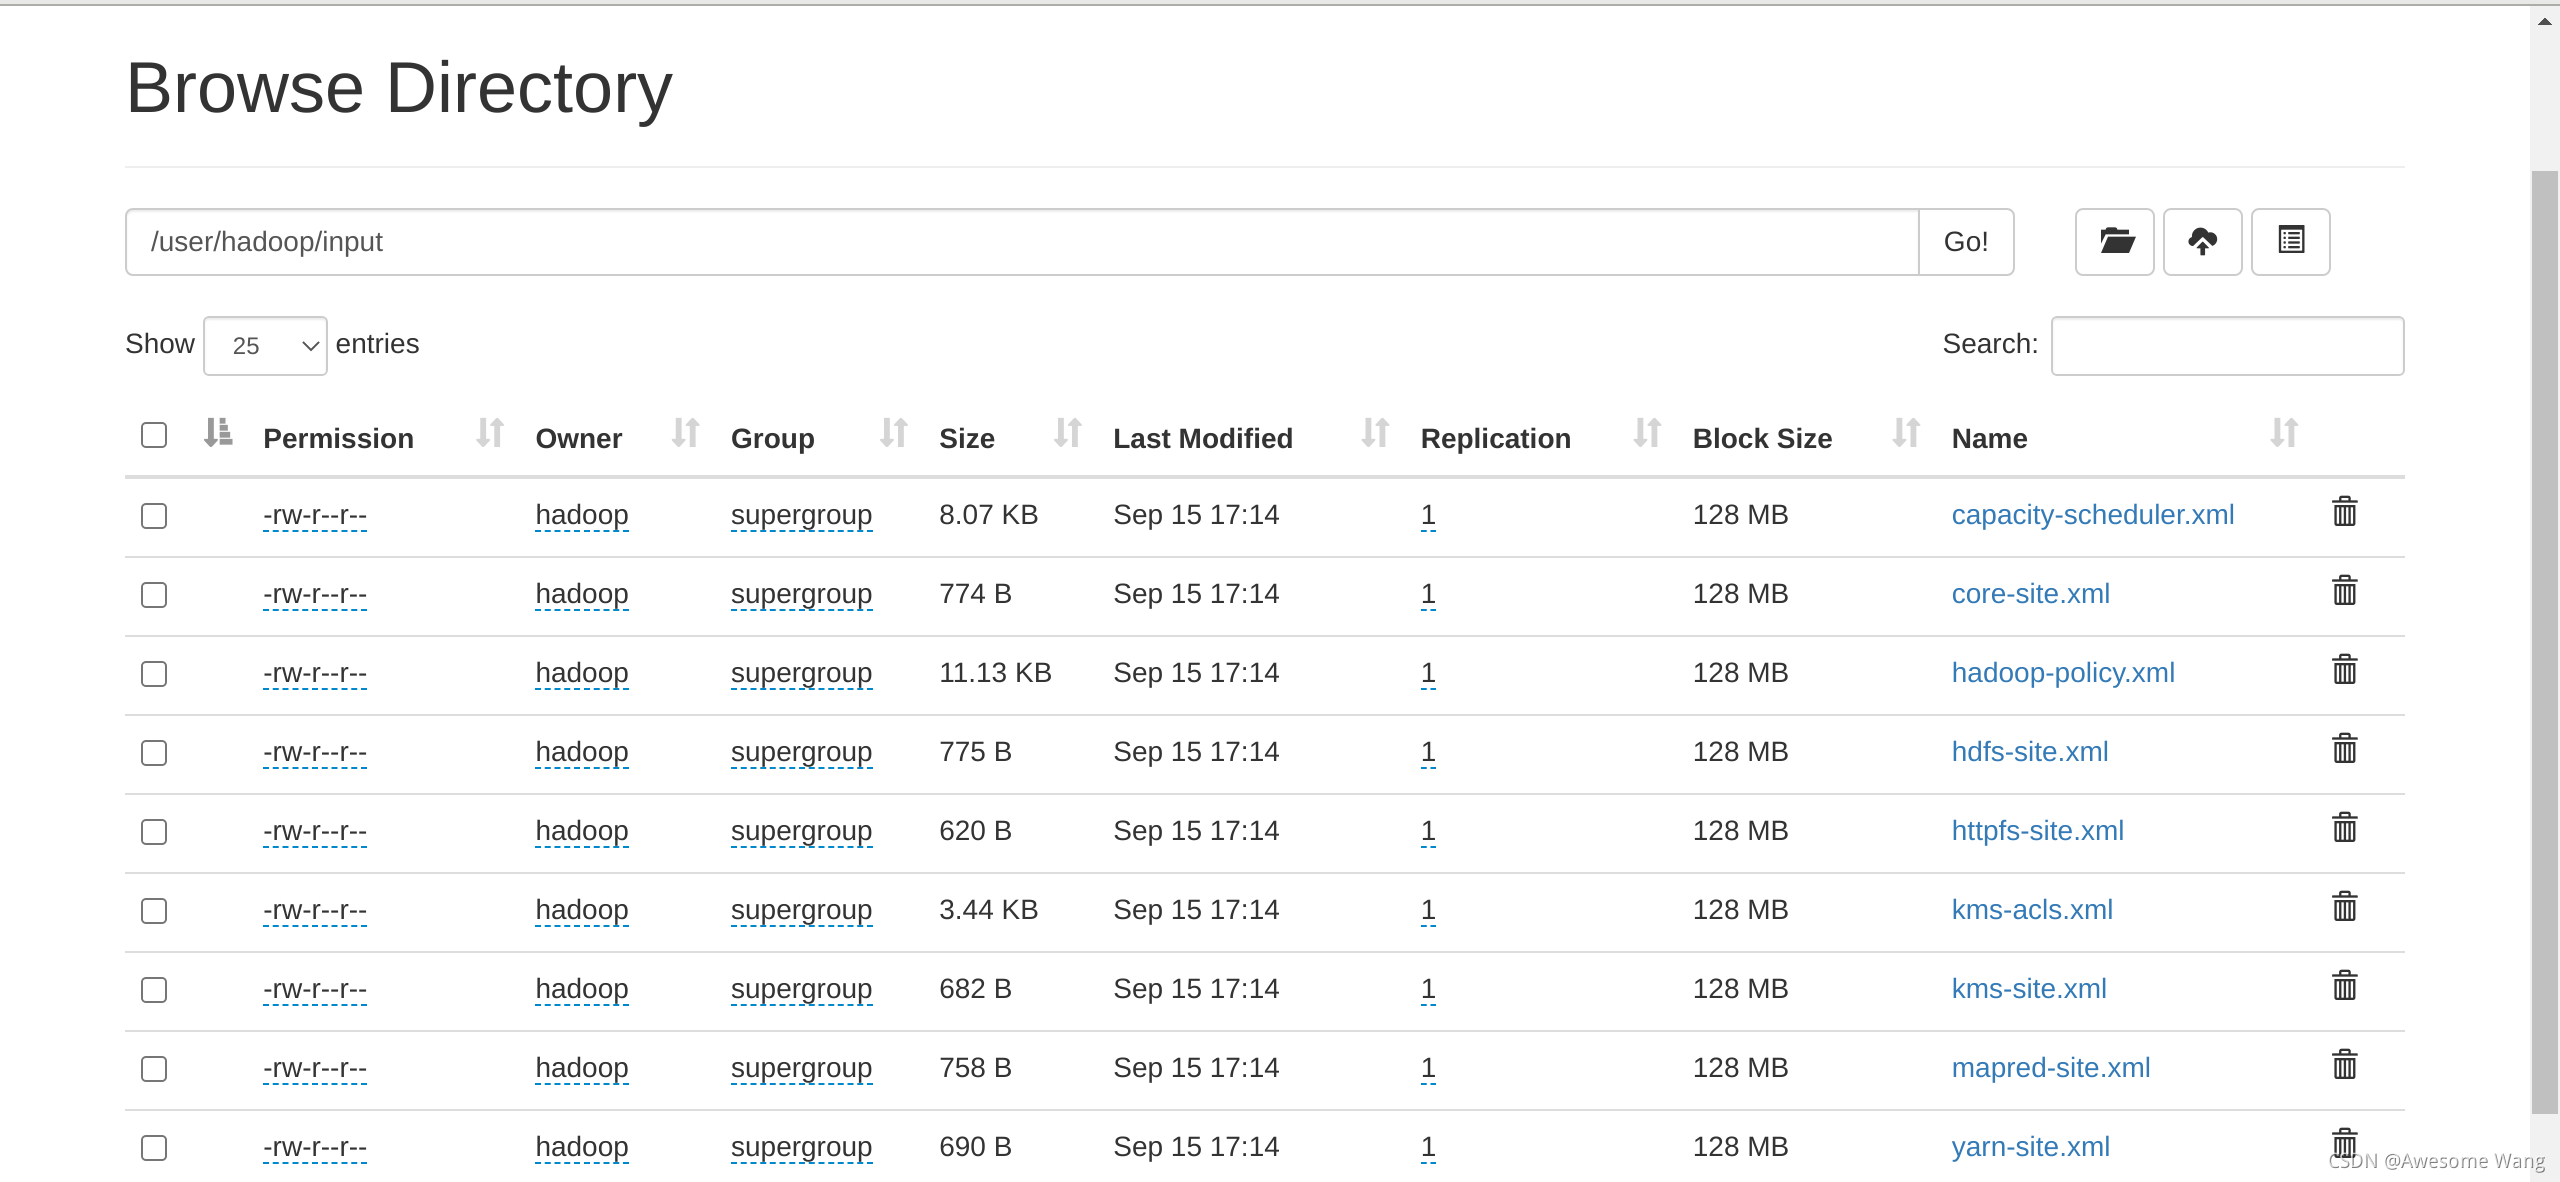Click the page vertical scrollbar thumb

[x=2544, y=642]
